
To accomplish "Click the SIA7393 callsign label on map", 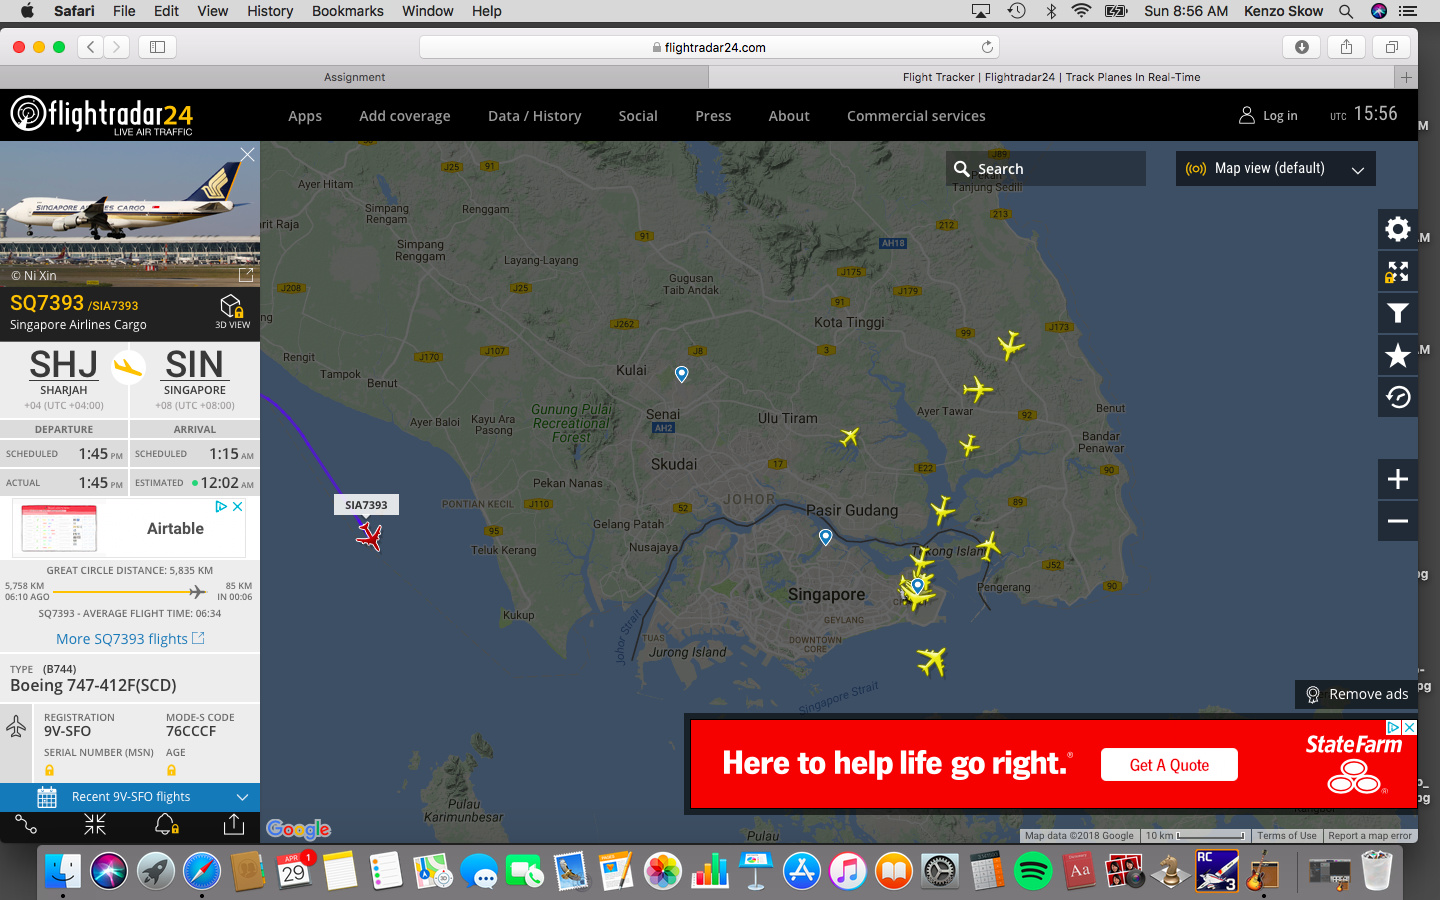I will point(366,505).
